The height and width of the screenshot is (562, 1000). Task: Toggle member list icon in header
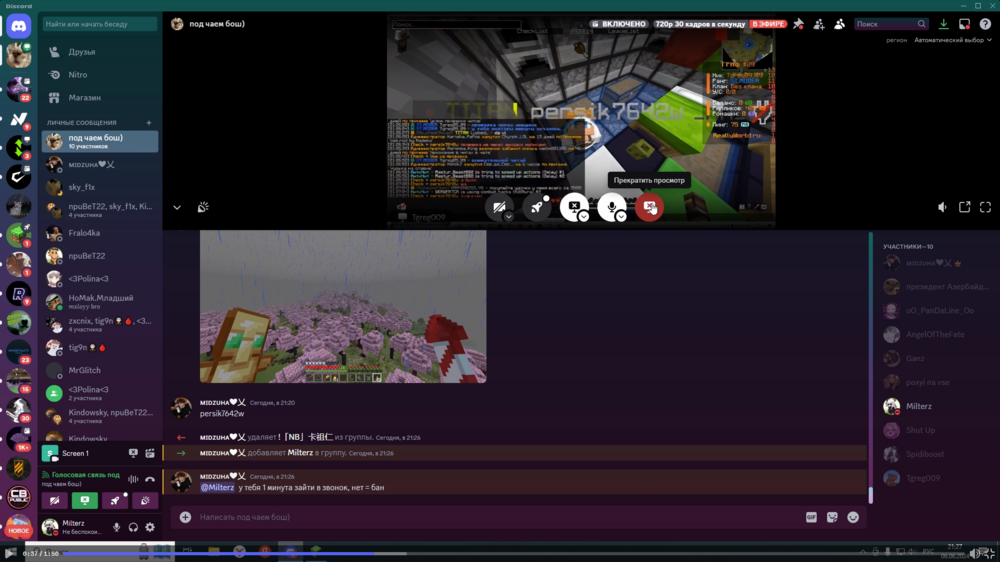[x=839, y=24]
